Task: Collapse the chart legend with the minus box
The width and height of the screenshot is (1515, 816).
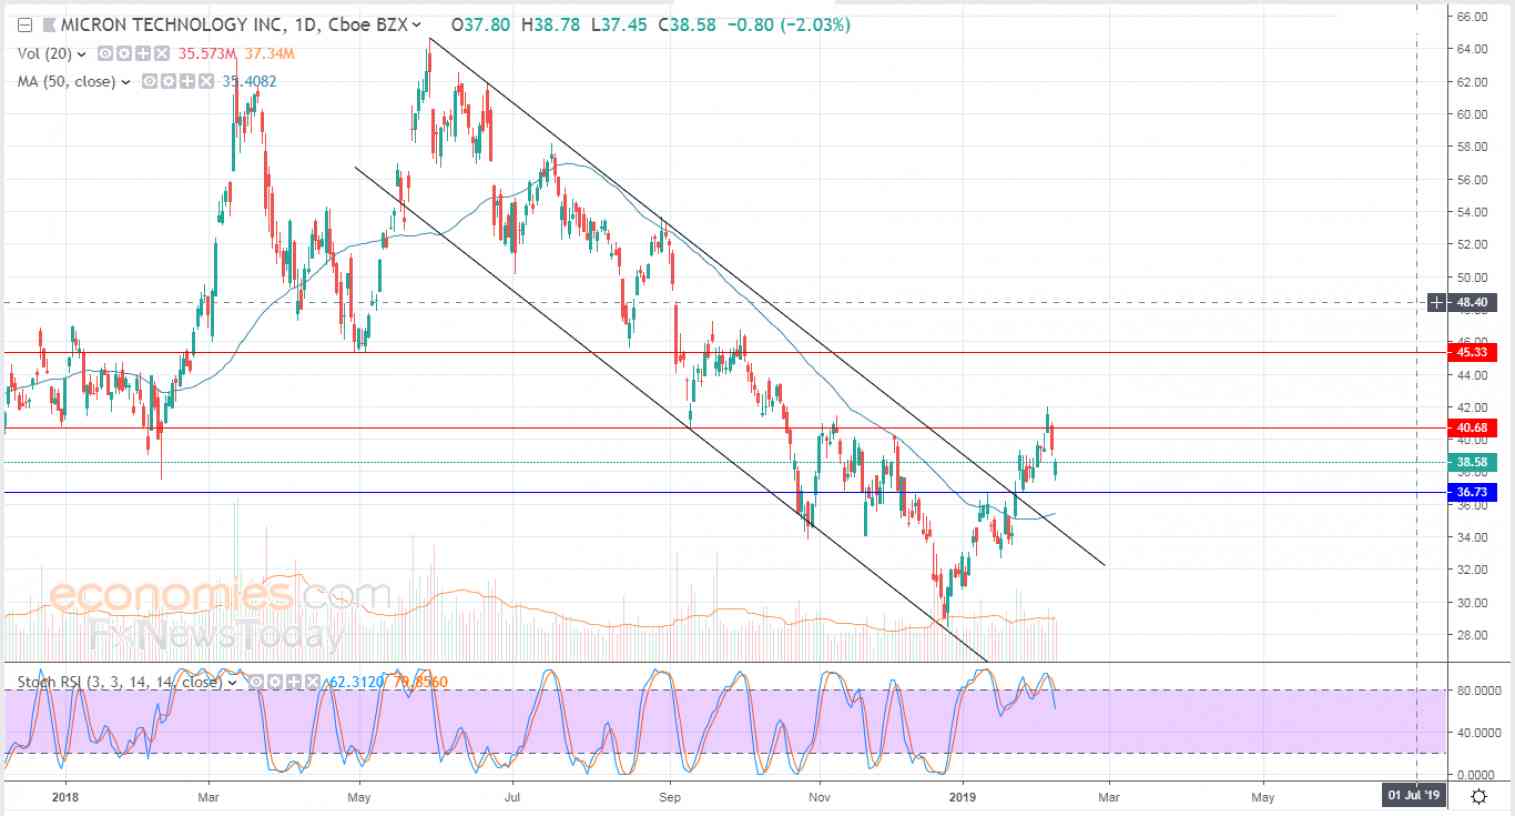Action: [x=25, y=25]
